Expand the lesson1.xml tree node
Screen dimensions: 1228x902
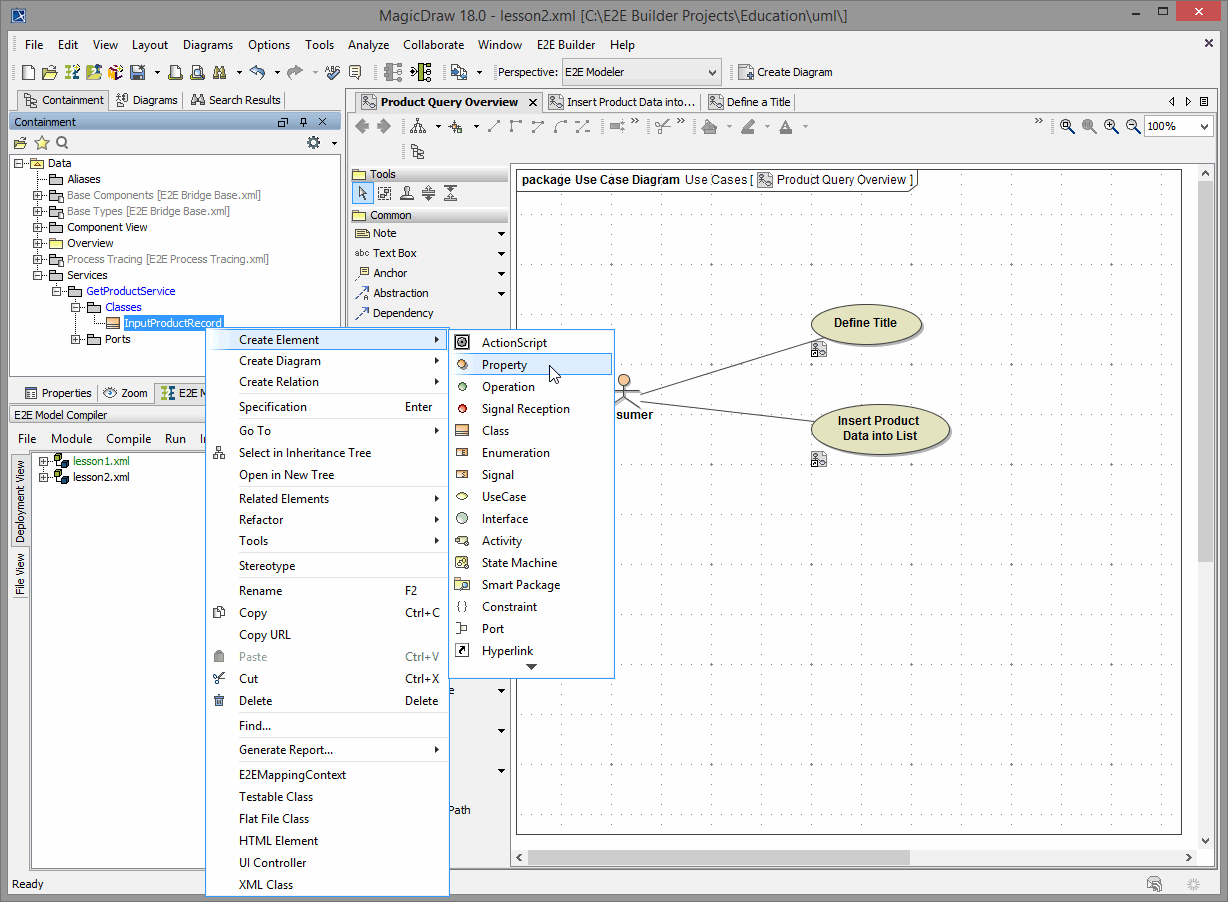44,461
